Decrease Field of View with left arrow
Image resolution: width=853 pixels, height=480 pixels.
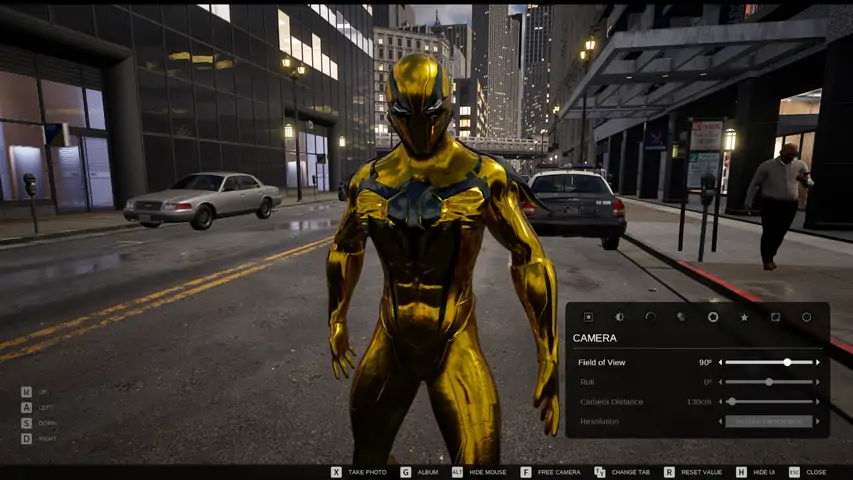[x=720, y=362]
